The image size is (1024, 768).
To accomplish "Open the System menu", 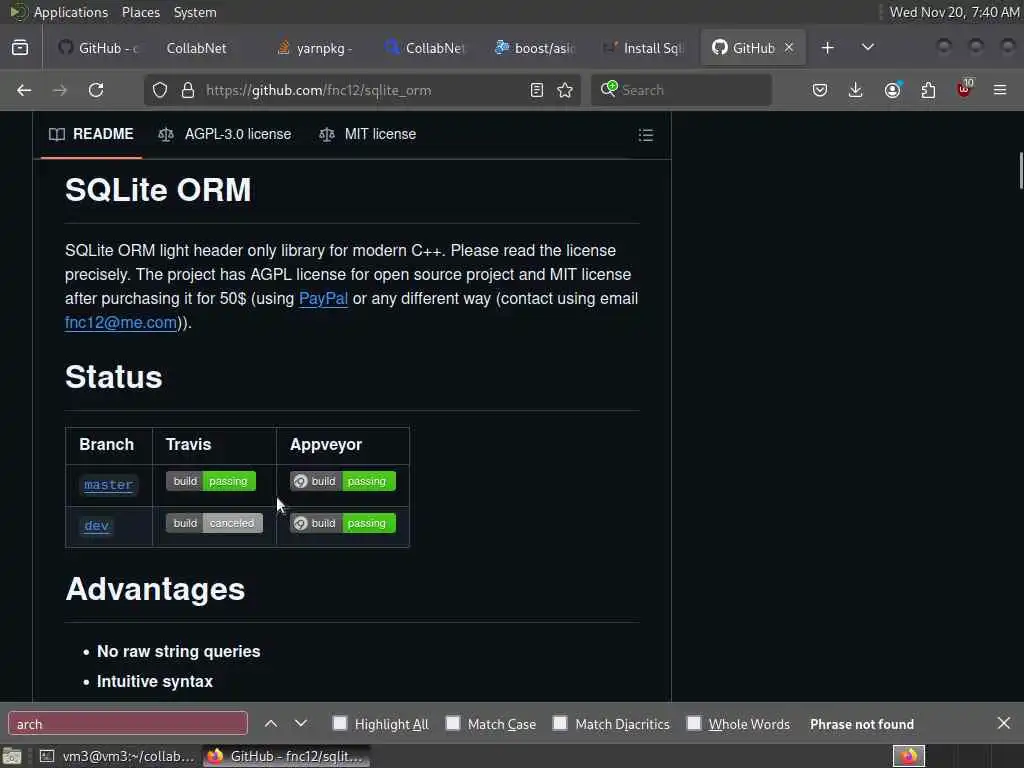I will click(195, 12).
